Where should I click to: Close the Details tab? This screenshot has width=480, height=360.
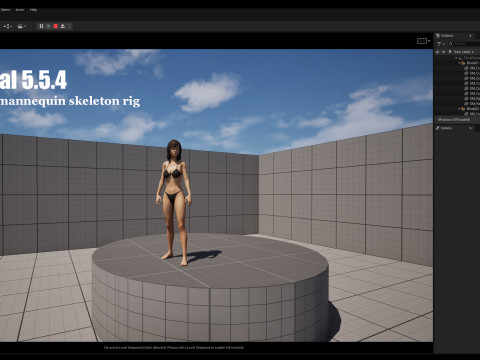coord(470,128)
